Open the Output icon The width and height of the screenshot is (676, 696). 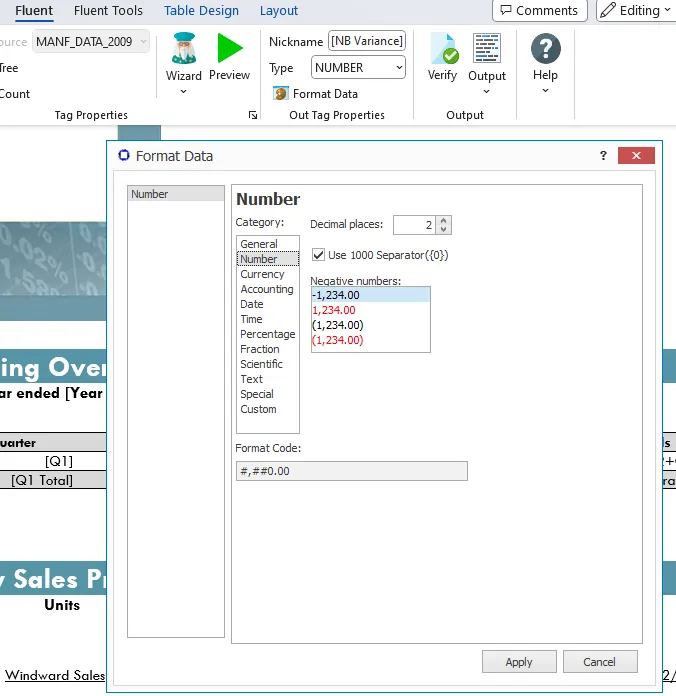pyautogui.click(x=487, y=48)
